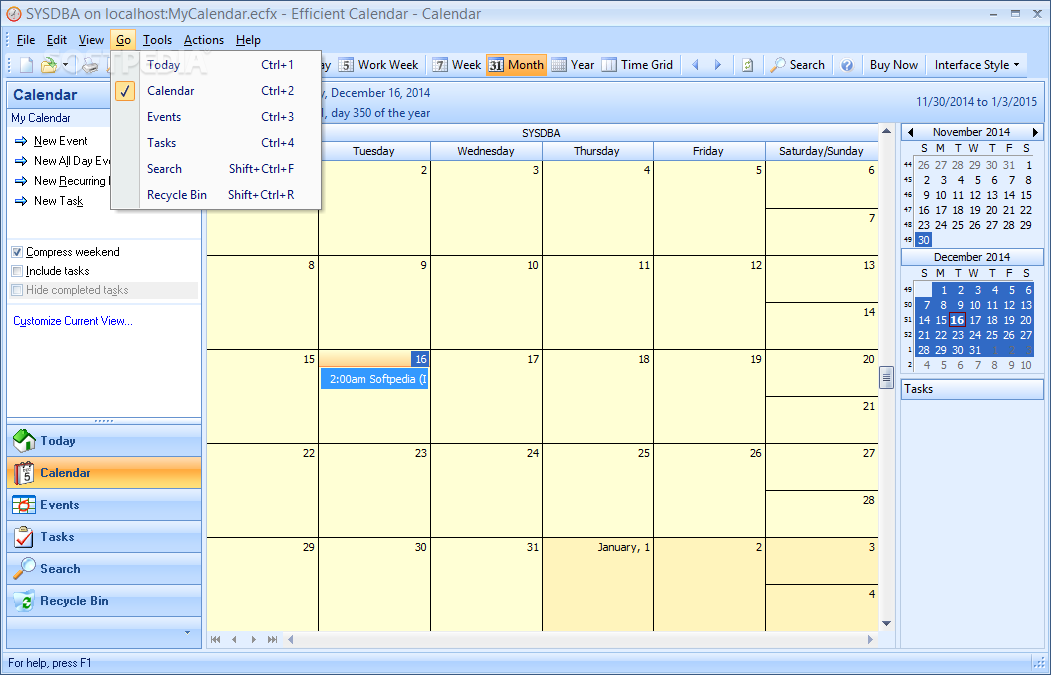Open the Actions menu
The width and height of the screenshot is (1051, 675).
(204, 40)
